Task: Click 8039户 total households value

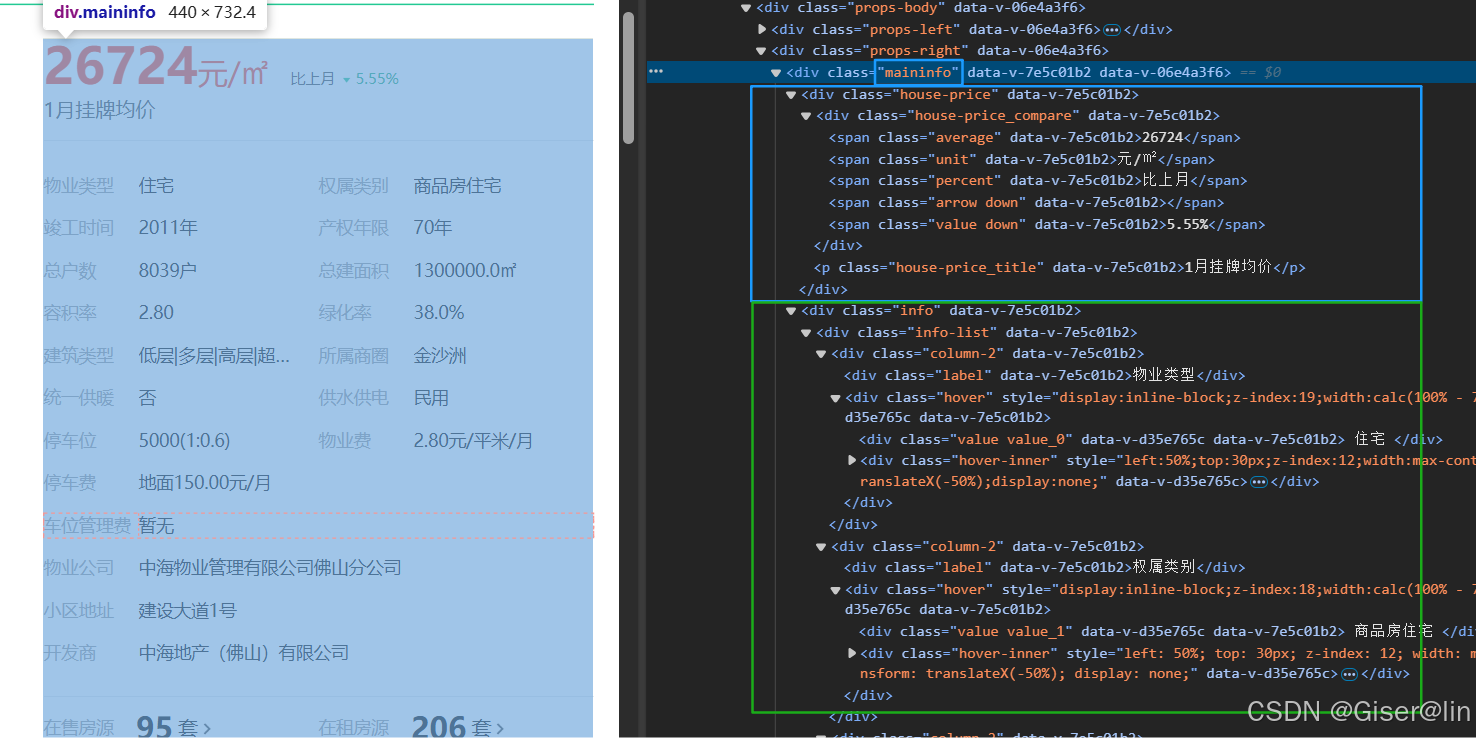Action: 168,271
